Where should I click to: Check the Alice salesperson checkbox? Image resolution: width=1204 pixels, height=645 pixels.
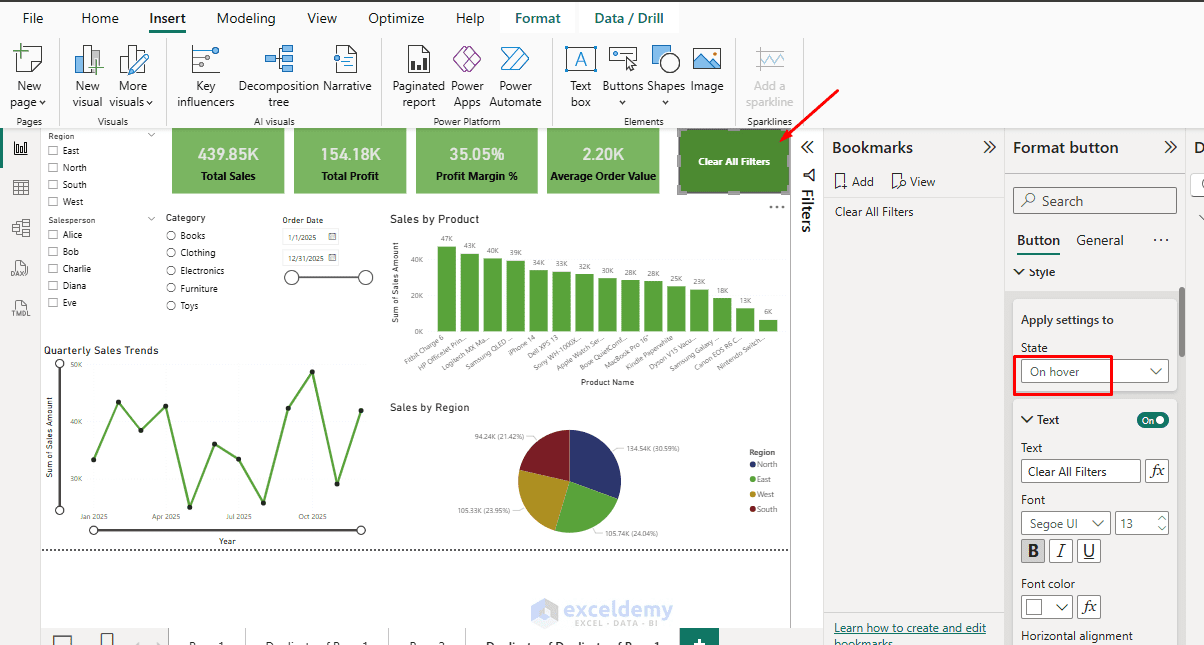[x=53, y=235]
